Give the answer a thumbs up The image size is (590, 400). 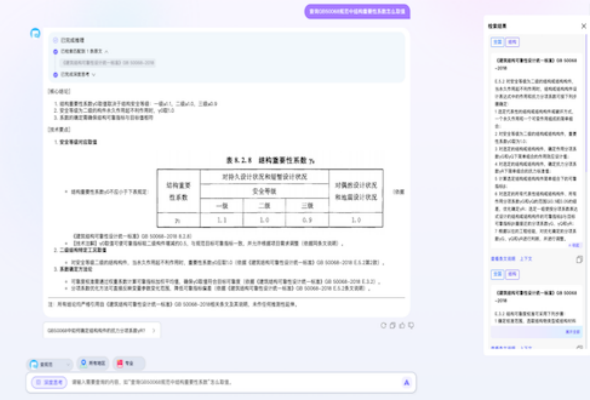[x=402, y=325]
